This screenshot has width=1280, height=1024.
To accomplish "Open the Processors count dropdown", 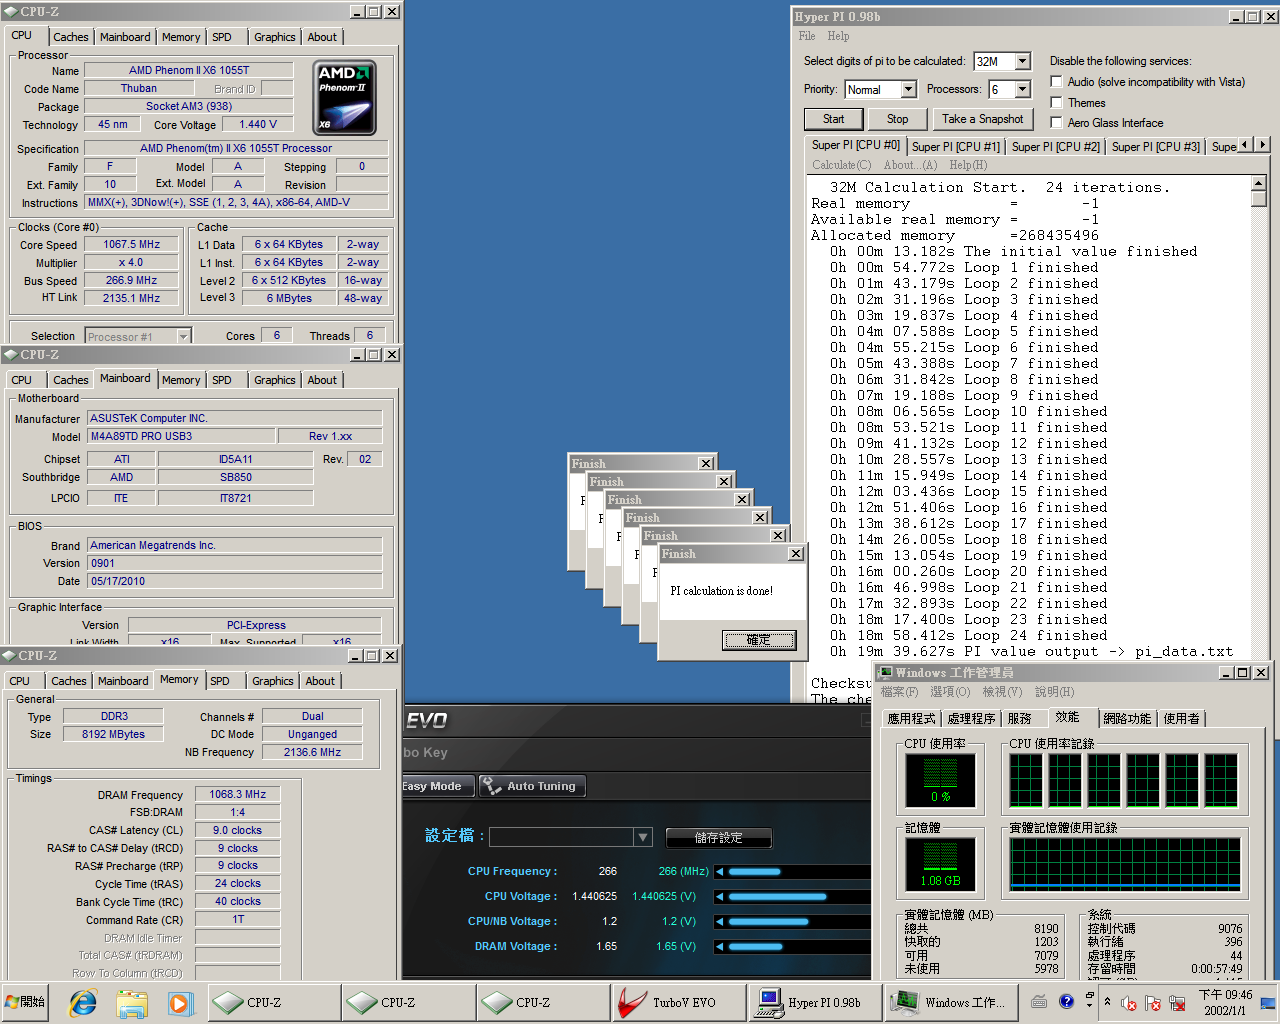I will [x=1022, y=89].
